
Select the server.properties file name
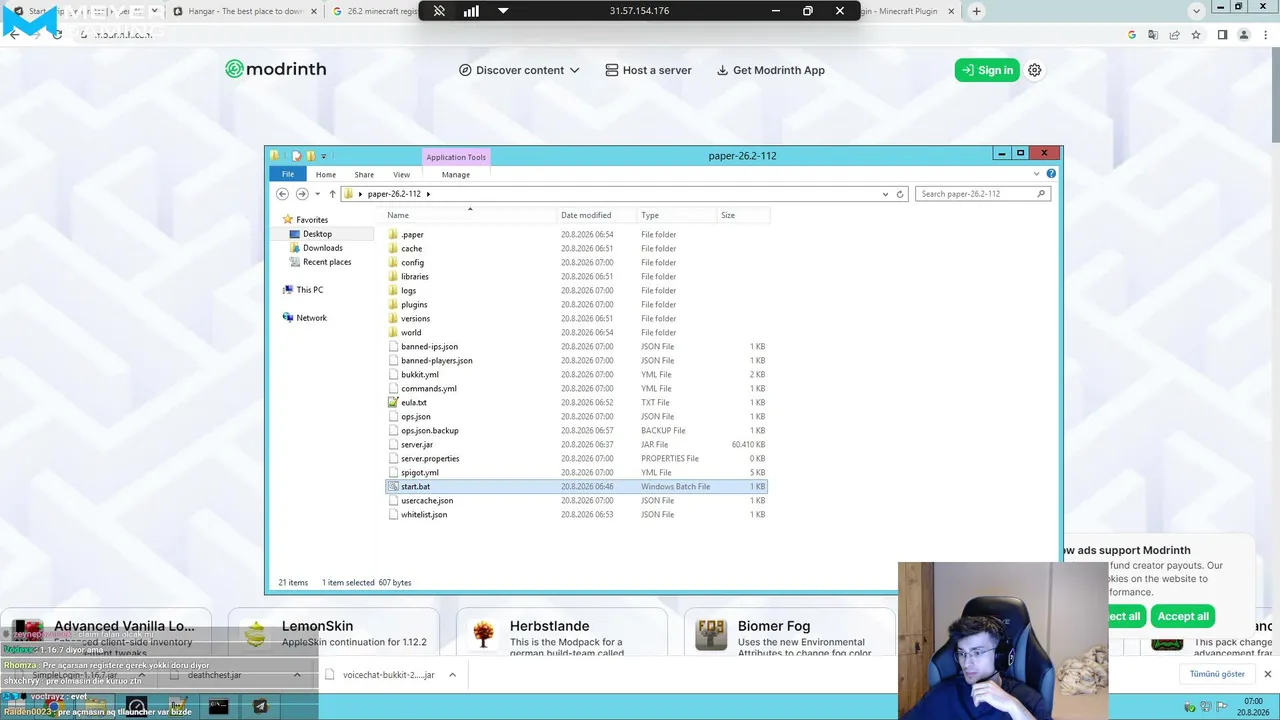[x=430, y=459]
